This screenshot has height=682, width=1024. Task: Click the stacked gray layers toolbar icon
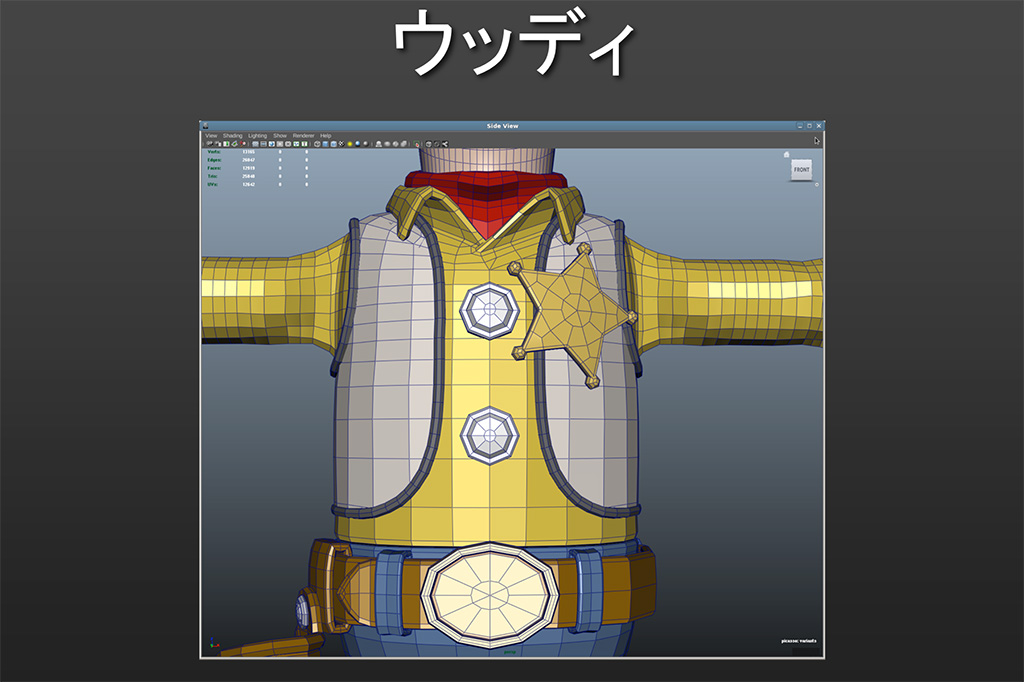click(404, 144)
